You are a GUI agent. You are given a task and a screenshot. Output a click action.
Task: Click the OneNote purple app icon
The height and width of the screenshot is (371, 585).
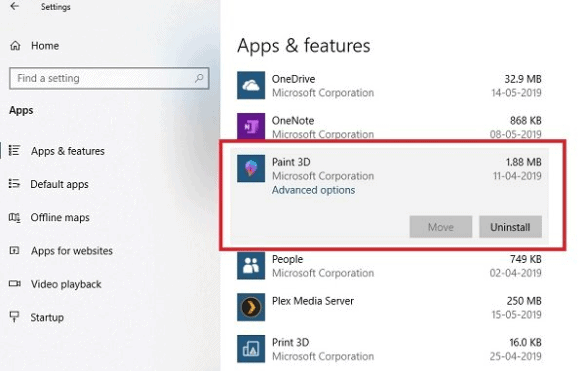coord(251,126)
